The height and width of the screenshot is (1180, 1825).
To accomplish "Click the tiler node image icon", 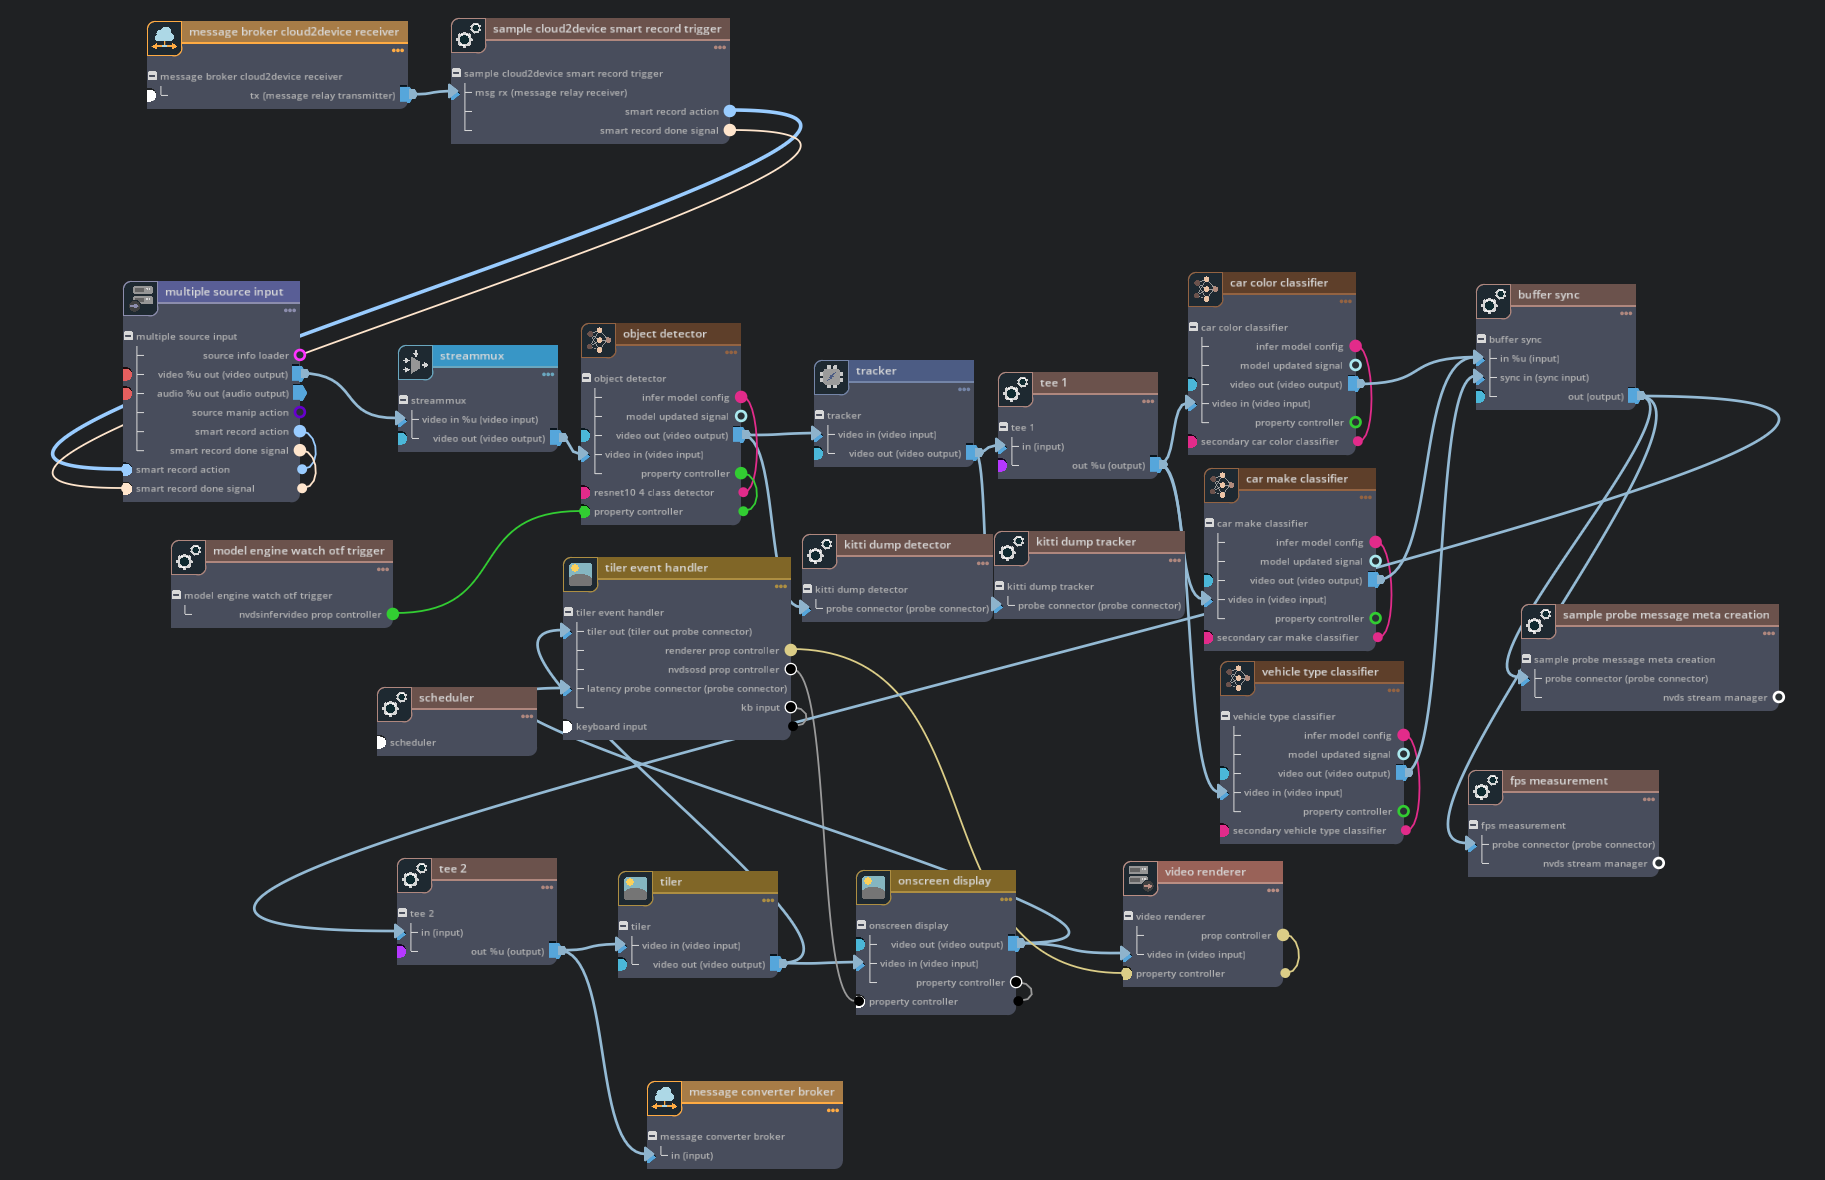I will [635, 888].
